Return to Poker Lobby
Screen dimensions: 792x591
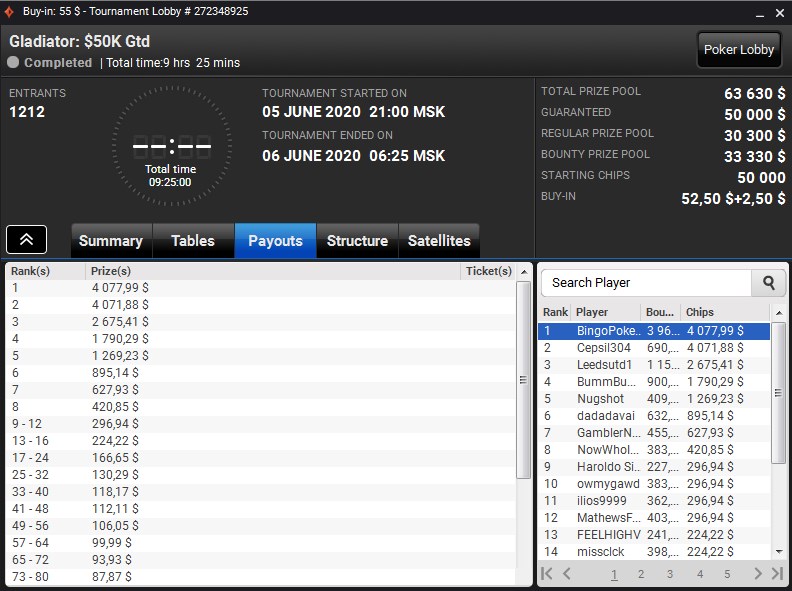[739, 50]
